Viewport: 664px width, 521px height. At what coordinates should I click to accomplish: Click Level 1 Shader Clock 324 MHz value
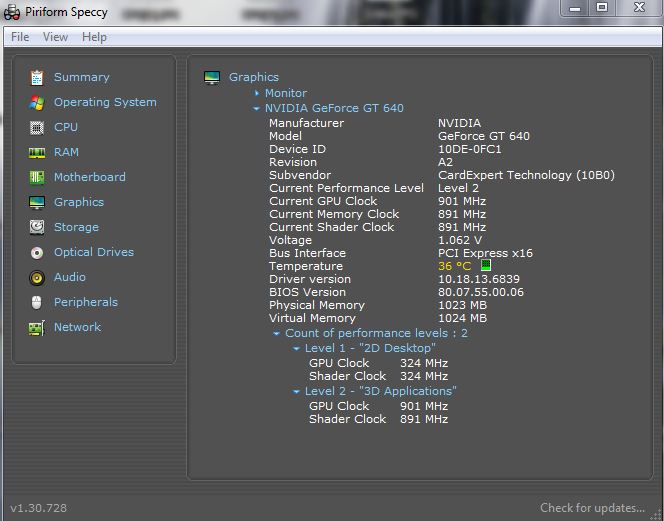coord(424,376)
